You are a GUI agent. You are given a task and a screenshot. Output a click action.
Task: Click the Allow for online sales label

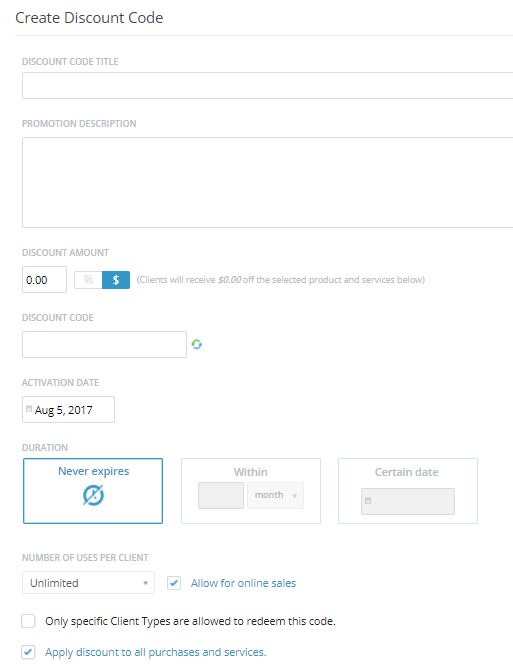point(243,583)
